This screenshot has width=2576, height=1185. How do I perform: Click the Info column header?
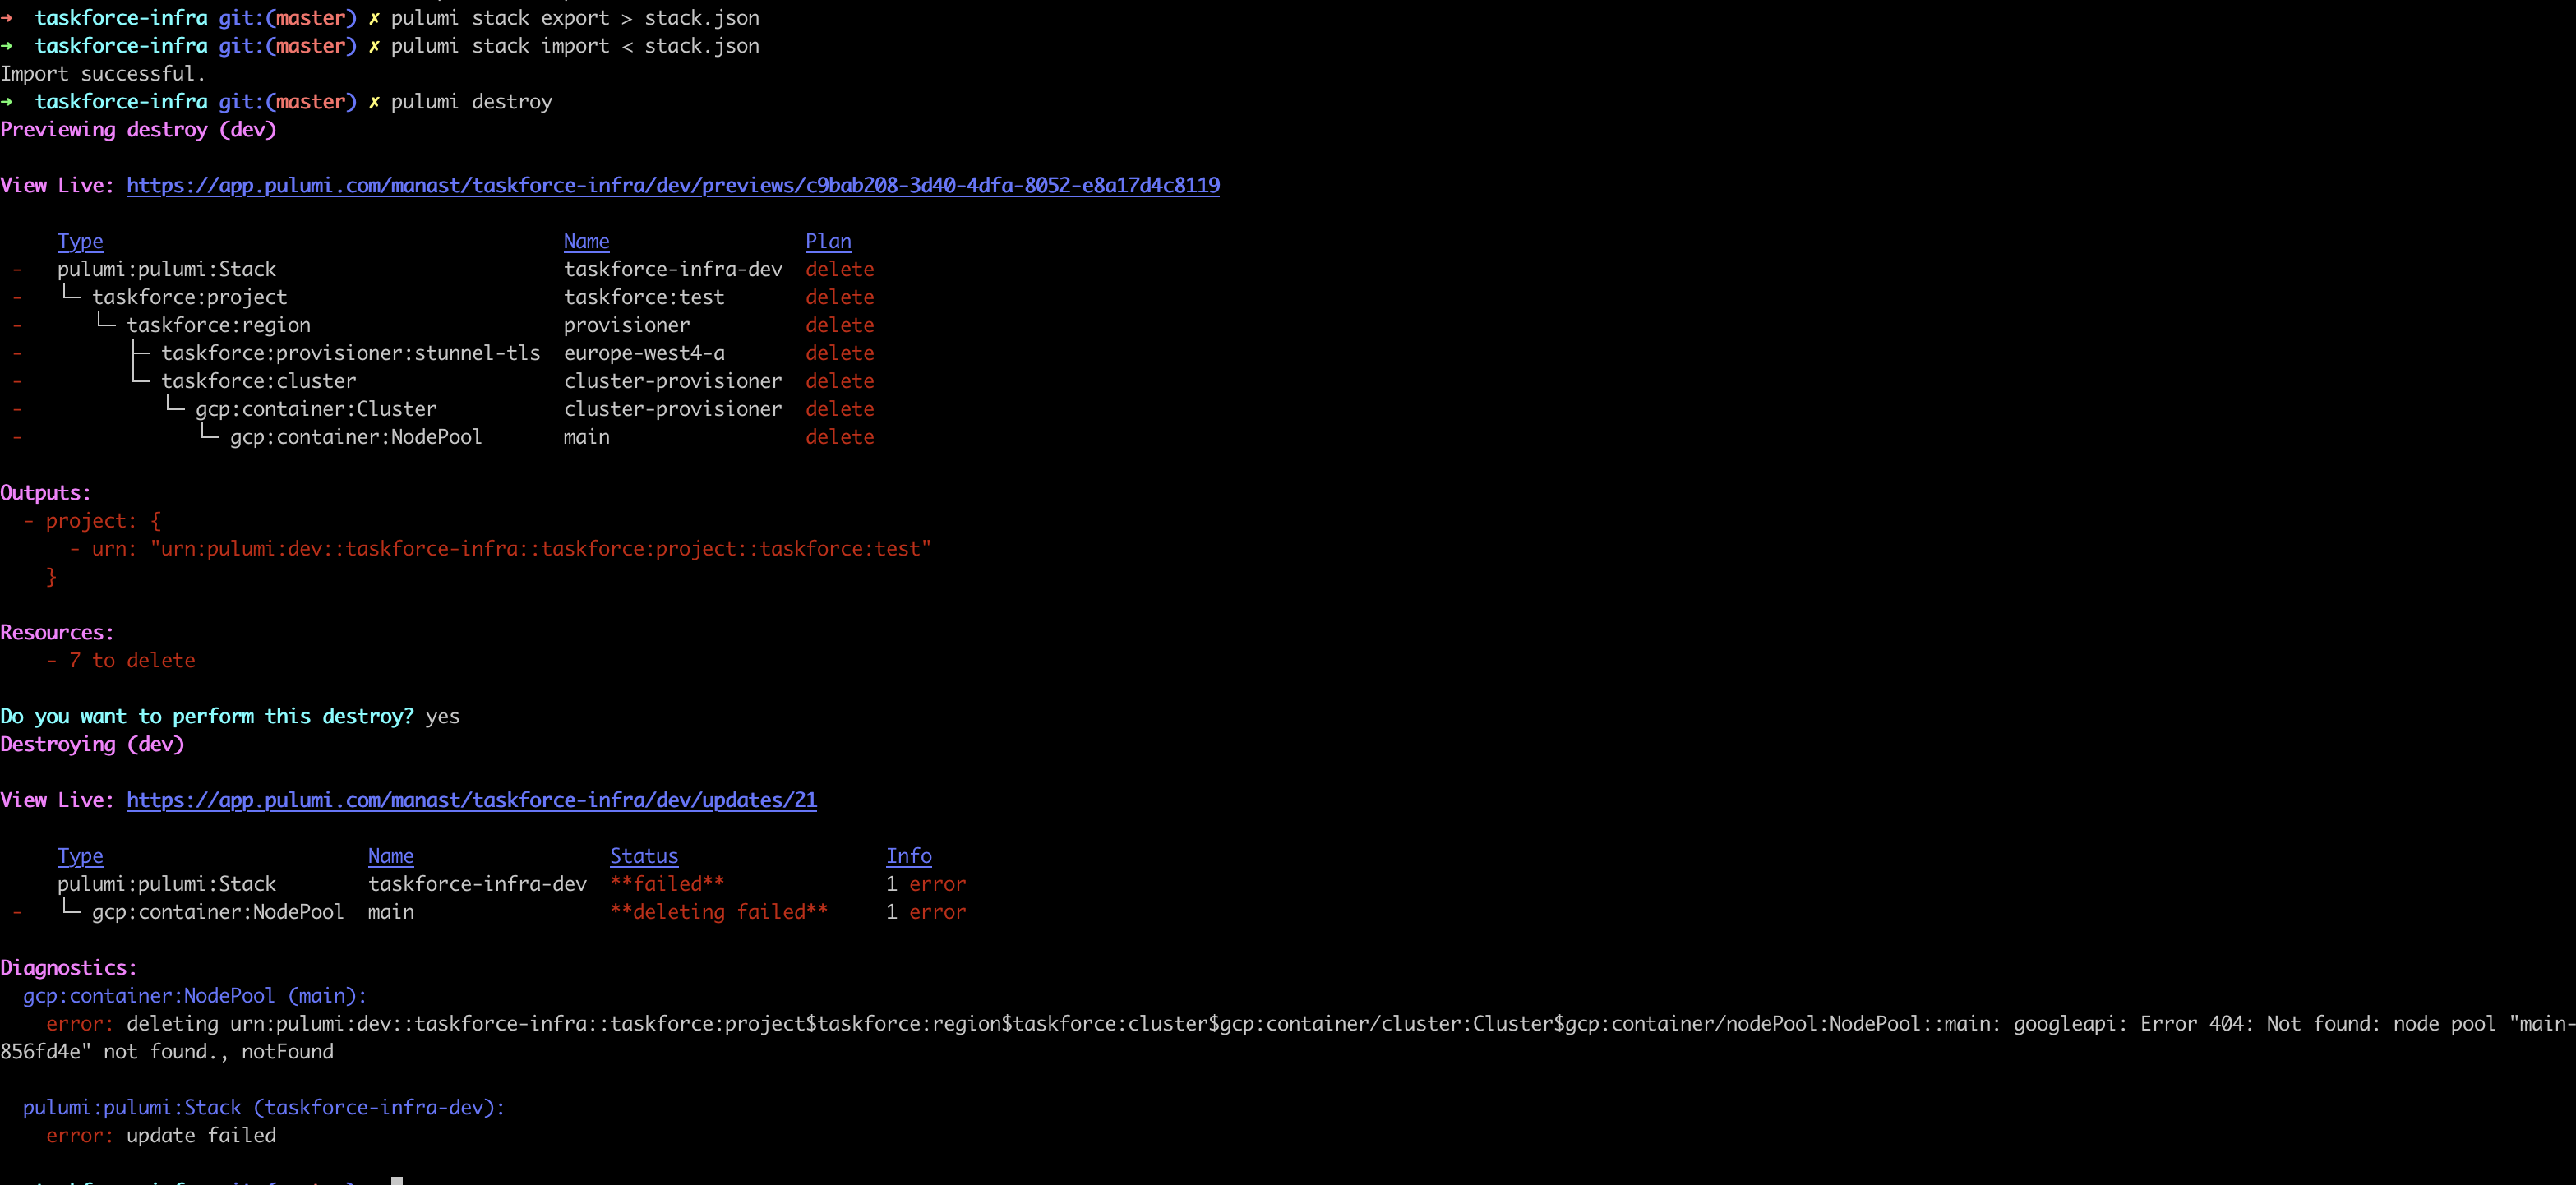tap(909, 856)
